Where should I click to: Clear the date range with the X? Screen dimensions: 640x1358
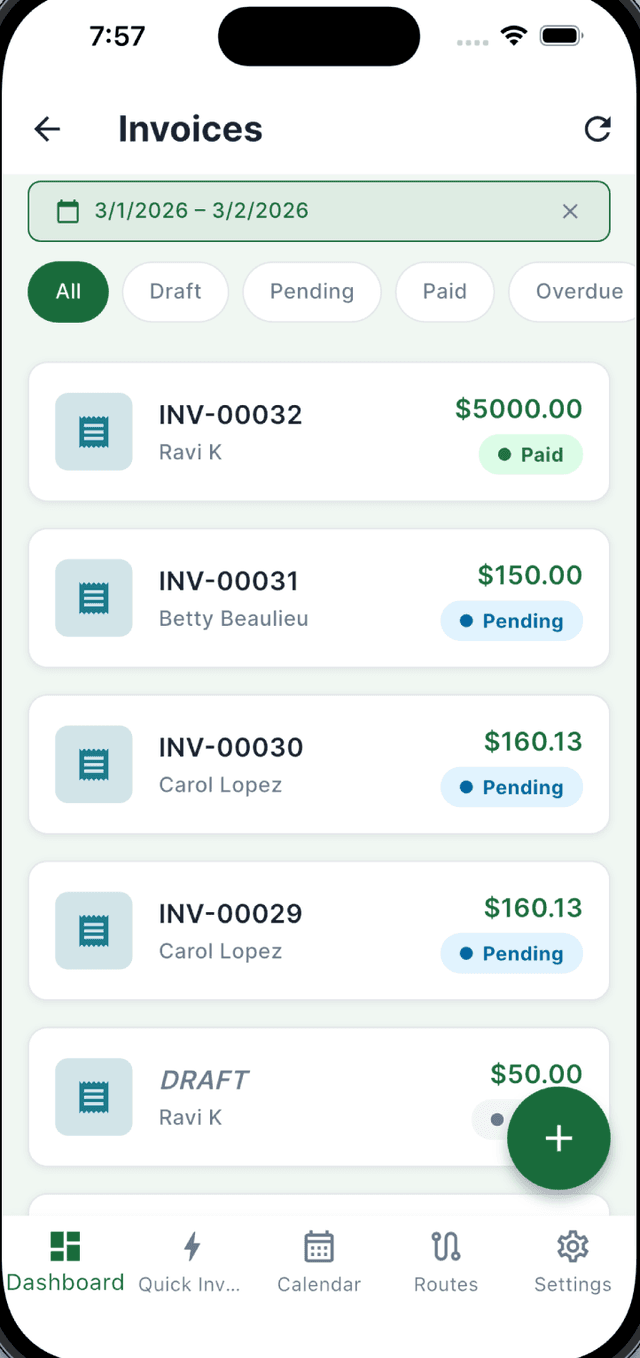pos(570,211)
